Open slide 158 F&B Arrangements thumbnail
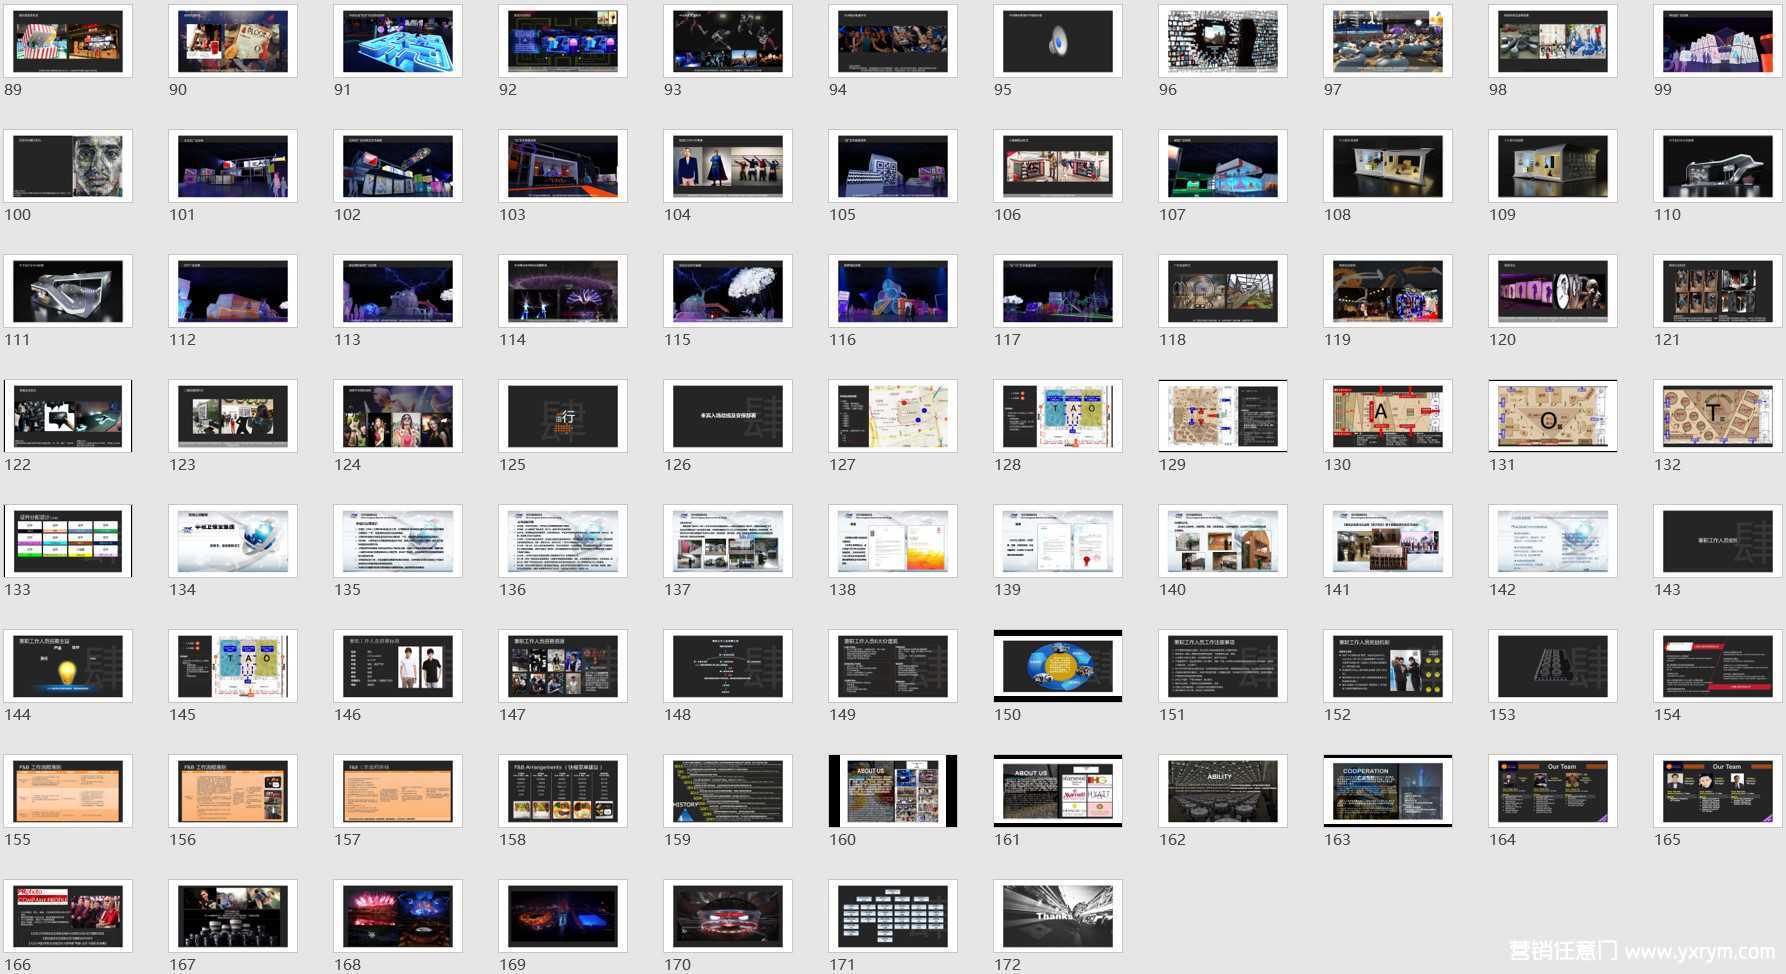Viewport: 1786px width, 974px height. coord(562,791)
